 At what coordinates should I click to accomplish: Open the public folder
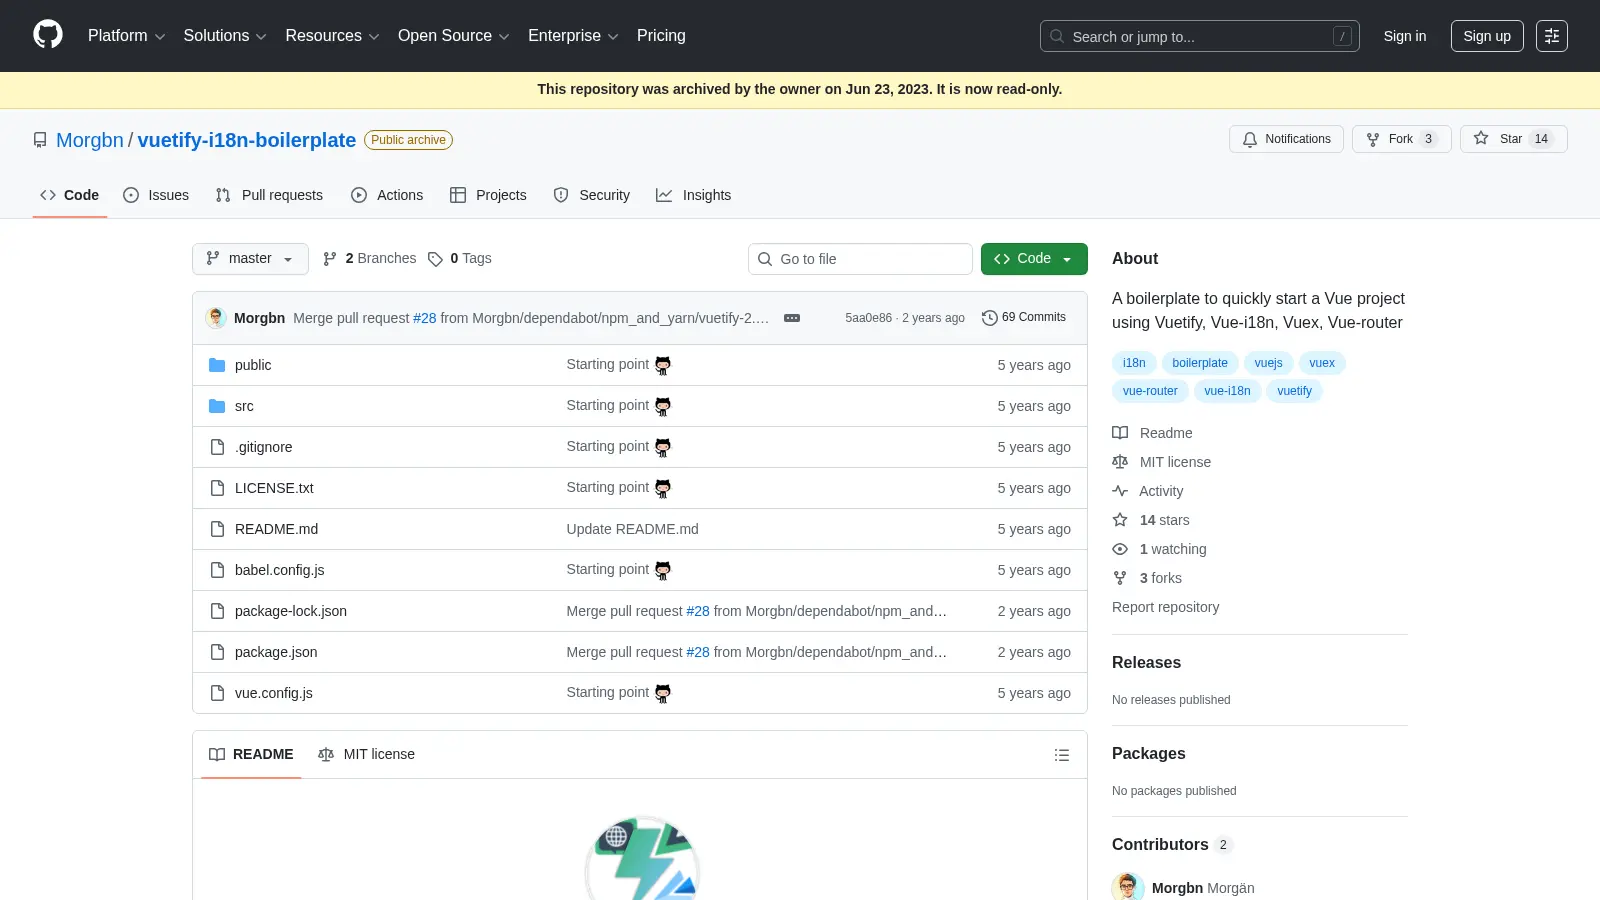(x=253, y=365)
